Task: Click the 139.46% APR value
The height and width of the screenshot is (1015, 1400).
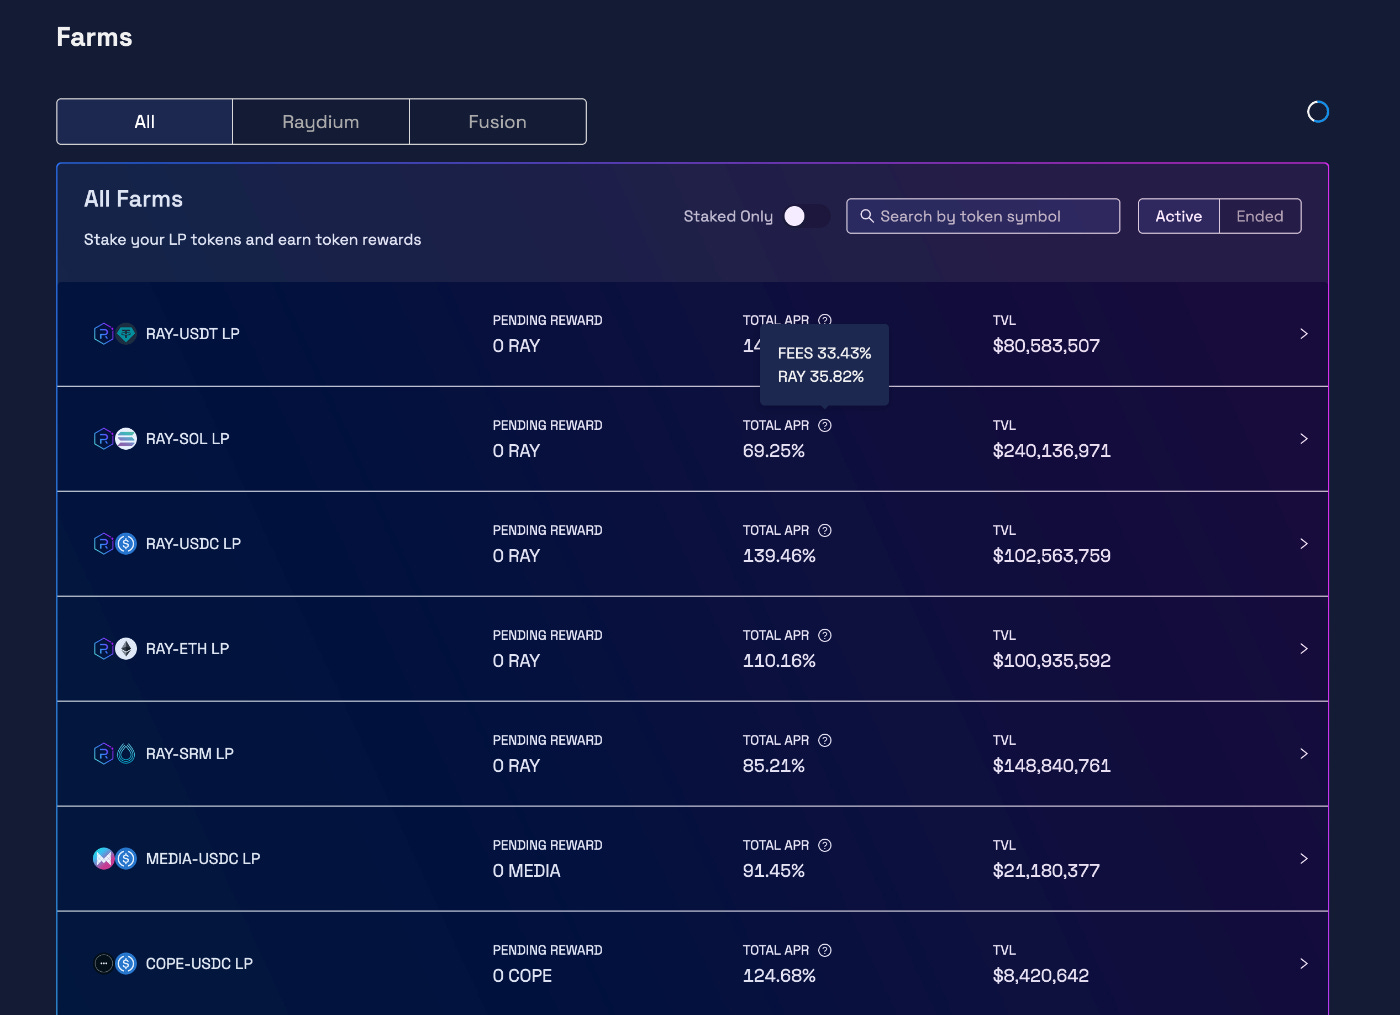Action: [780, 556]
